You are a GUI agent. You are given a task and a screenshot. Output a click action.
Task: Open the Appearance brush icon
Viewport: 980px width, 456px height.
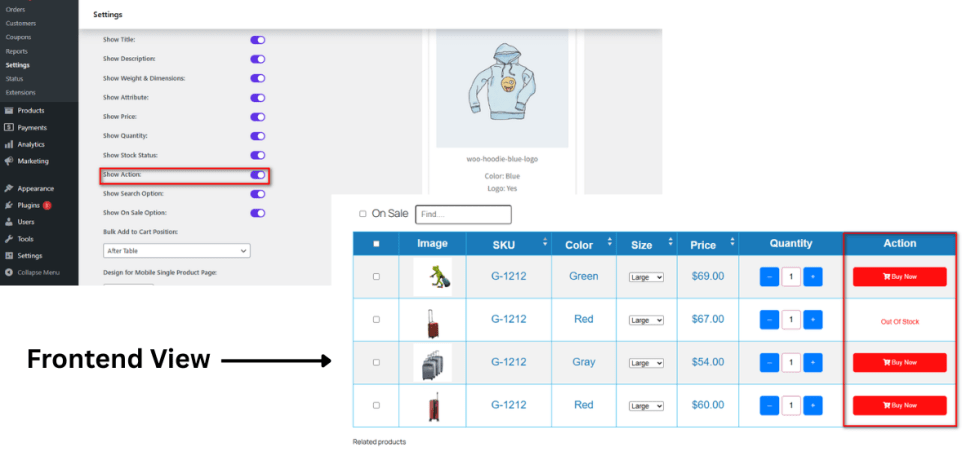point(9,188)
